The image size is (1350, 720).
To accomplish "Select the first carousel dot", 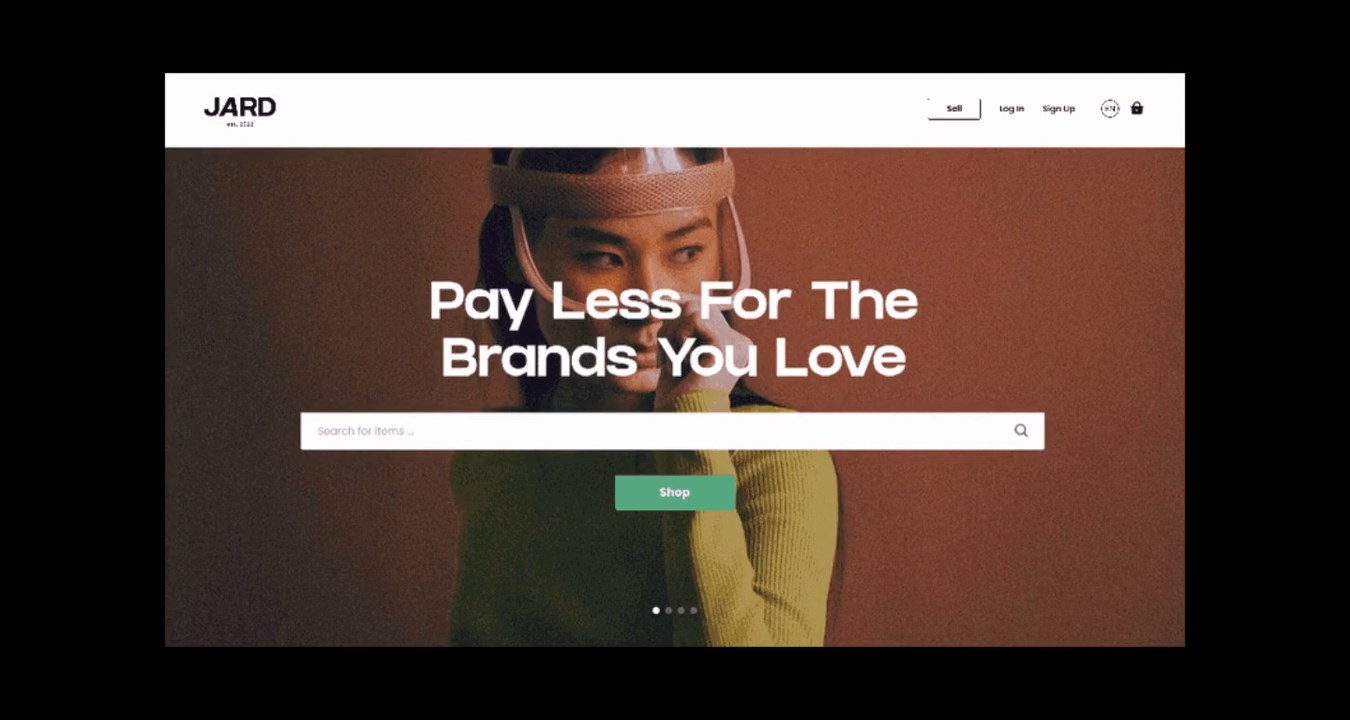I will point(656,610).
